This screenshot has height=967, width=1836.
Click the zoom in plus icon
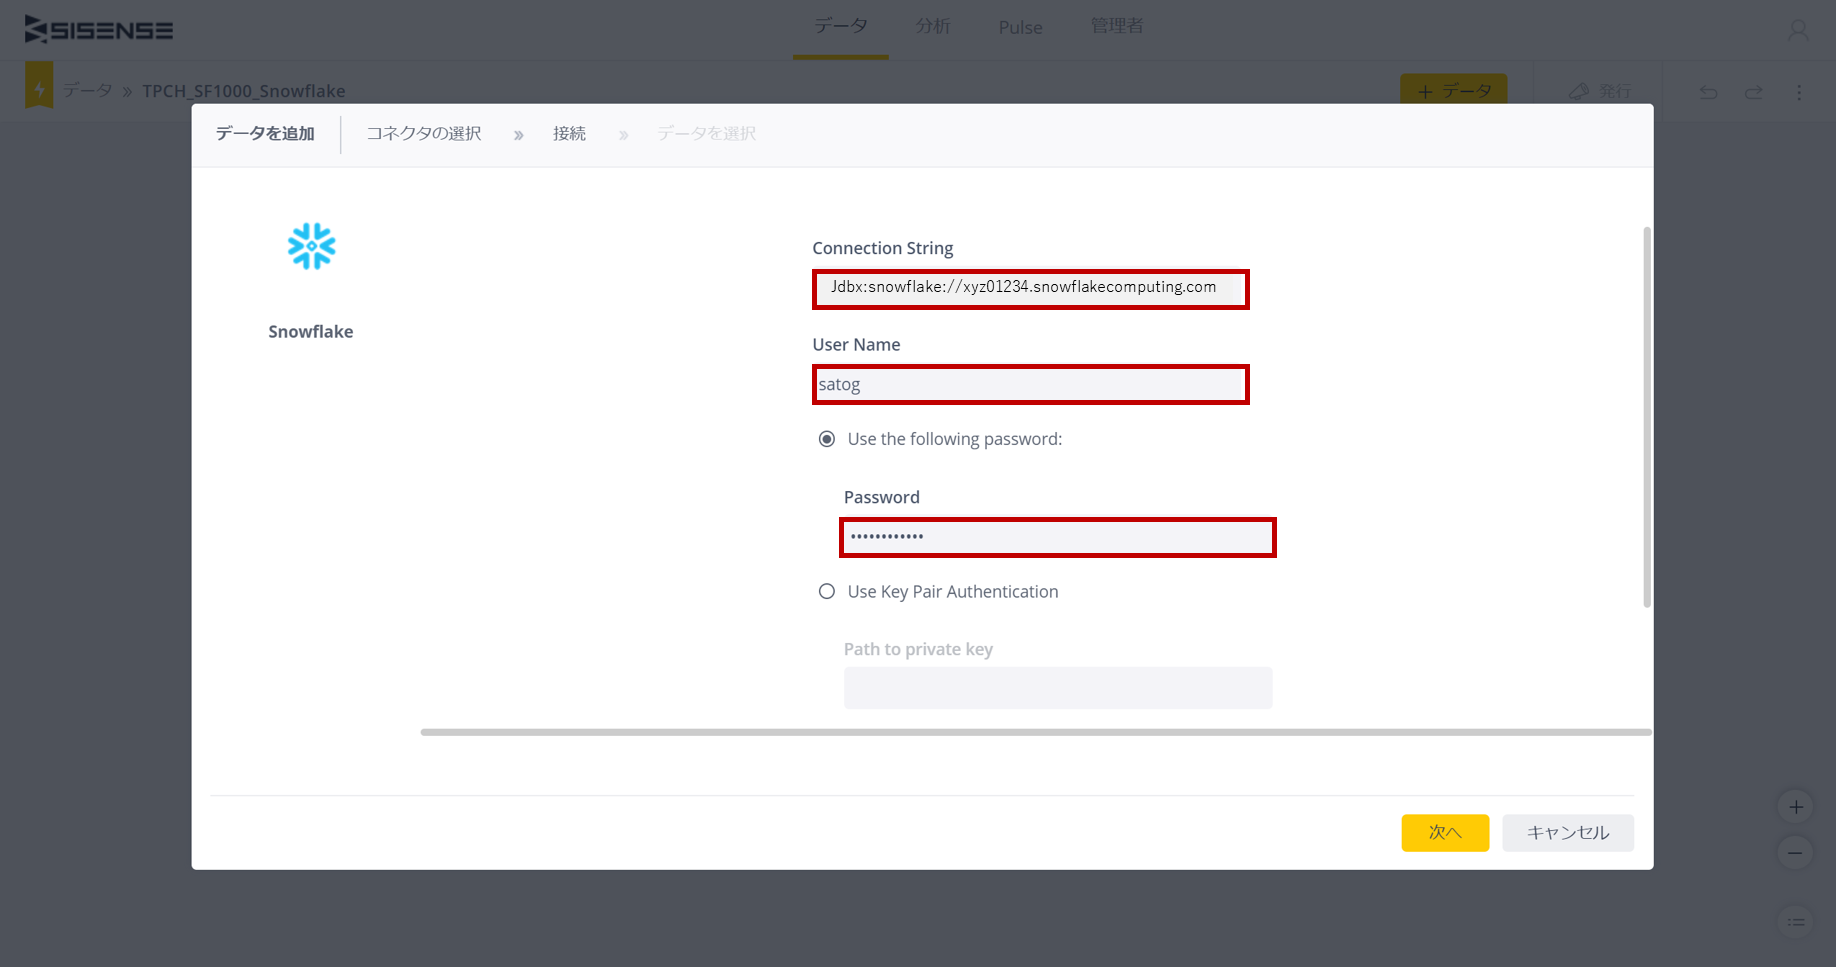tap(1796, 807)
